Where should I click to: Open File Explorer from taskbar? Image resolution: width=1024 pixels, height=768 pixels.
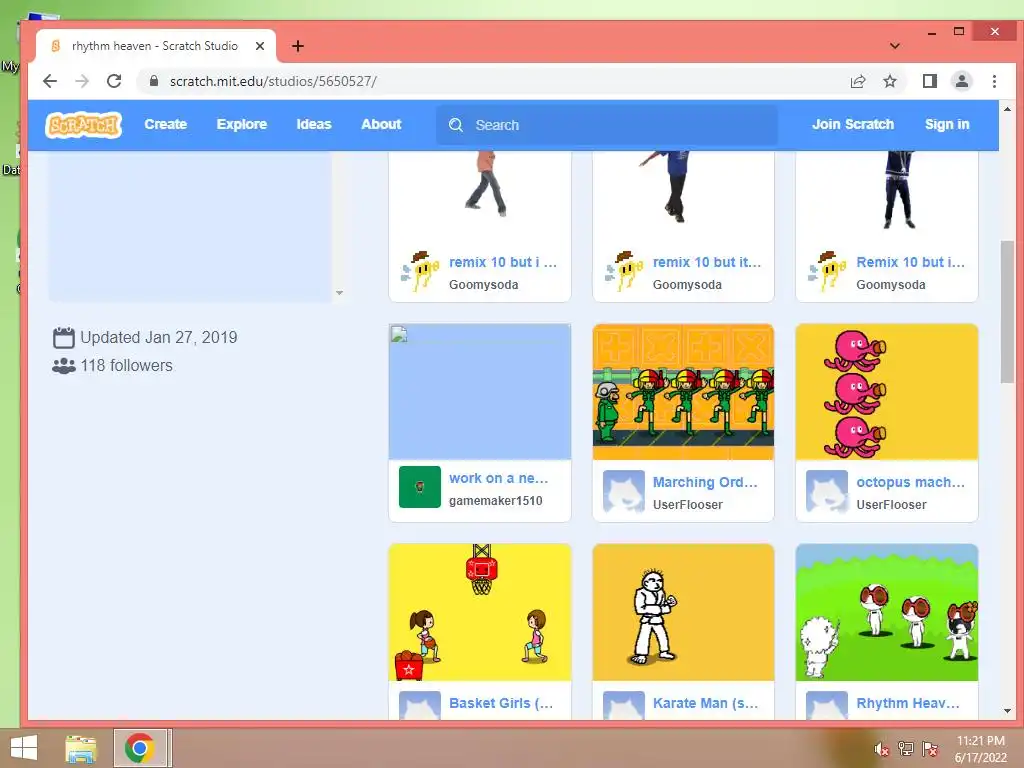(x=81, y=748)
